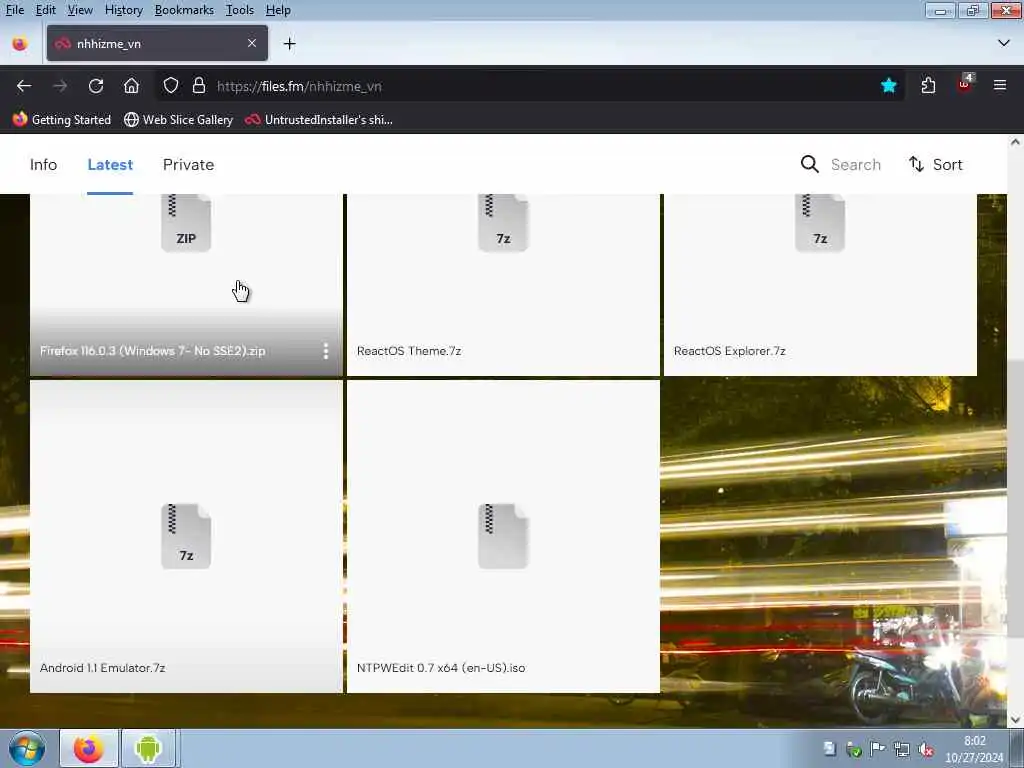Open the Firefox hamburger menu
This screenshot has height=768, width=1024.
[x=999, y=86]
